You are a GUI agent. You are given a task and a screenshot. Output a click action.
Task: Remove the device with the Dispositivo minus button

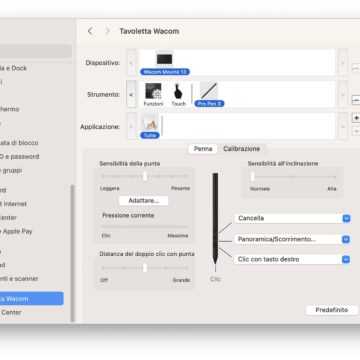tap(356, 68)
